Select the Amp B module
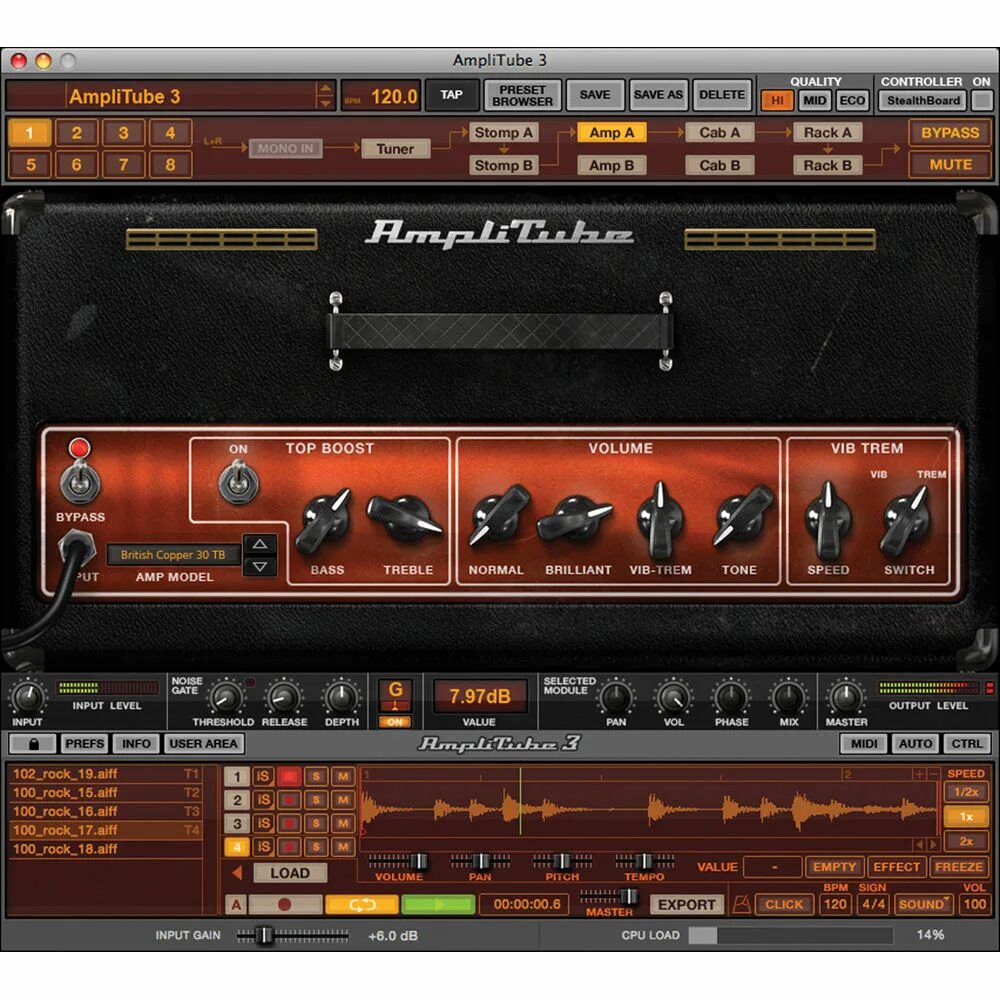The image size is (1000, 1000). (x=612, y=165)
